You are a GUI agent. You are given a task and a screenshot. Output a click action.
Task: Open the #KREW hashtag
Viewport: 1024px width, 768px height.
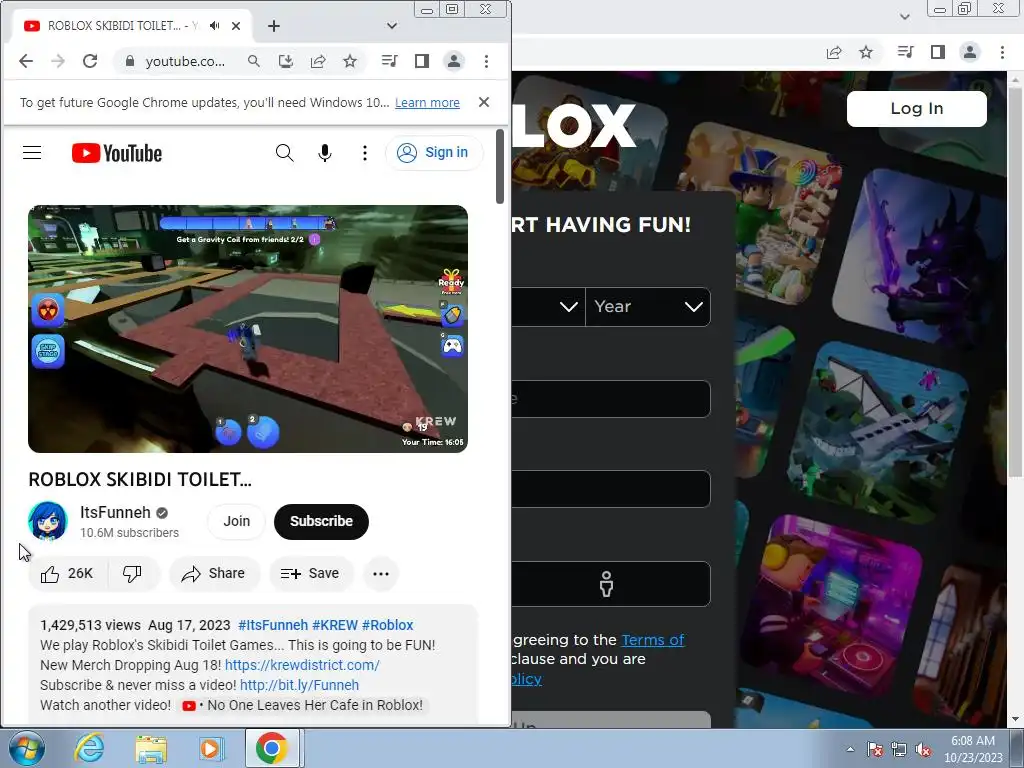(x=335, y=625)
